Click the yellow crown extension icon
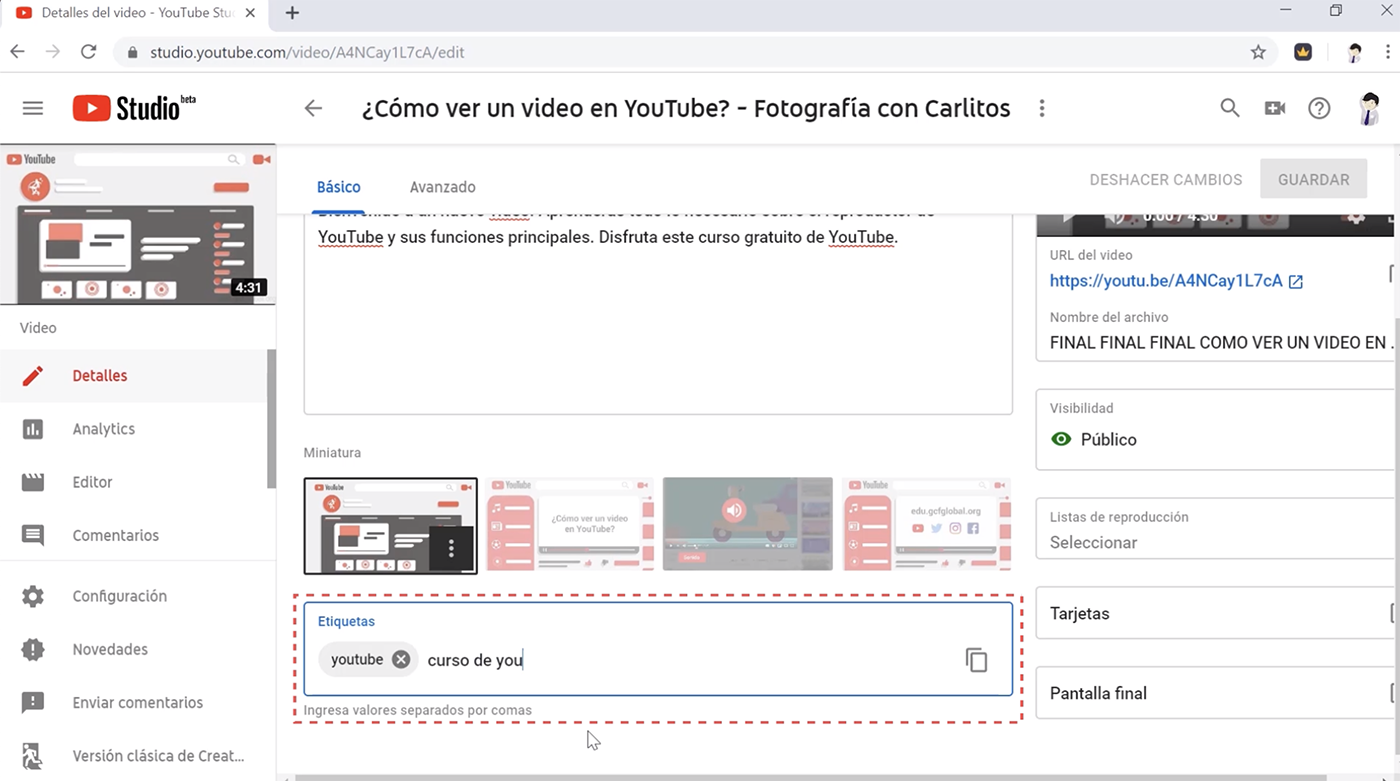The height and width of the screenshot is (781, 1400). (1303, 52)
